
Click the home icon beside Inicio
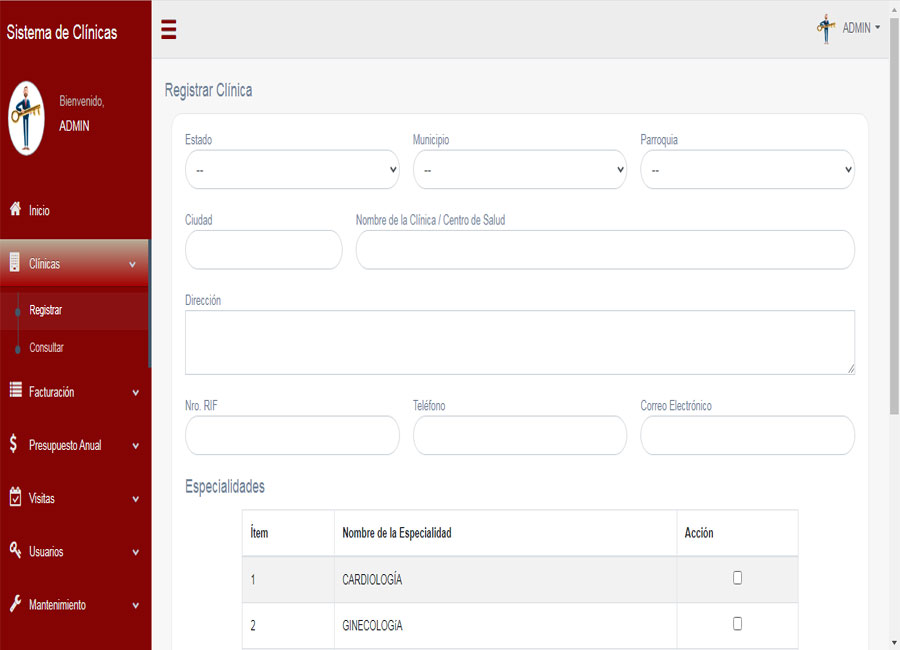[15, 210]
